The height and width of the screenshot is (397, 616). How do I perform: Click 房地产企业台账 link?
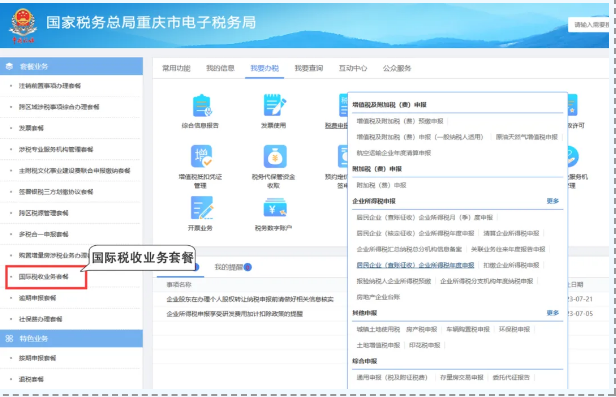tap(378, 297)
